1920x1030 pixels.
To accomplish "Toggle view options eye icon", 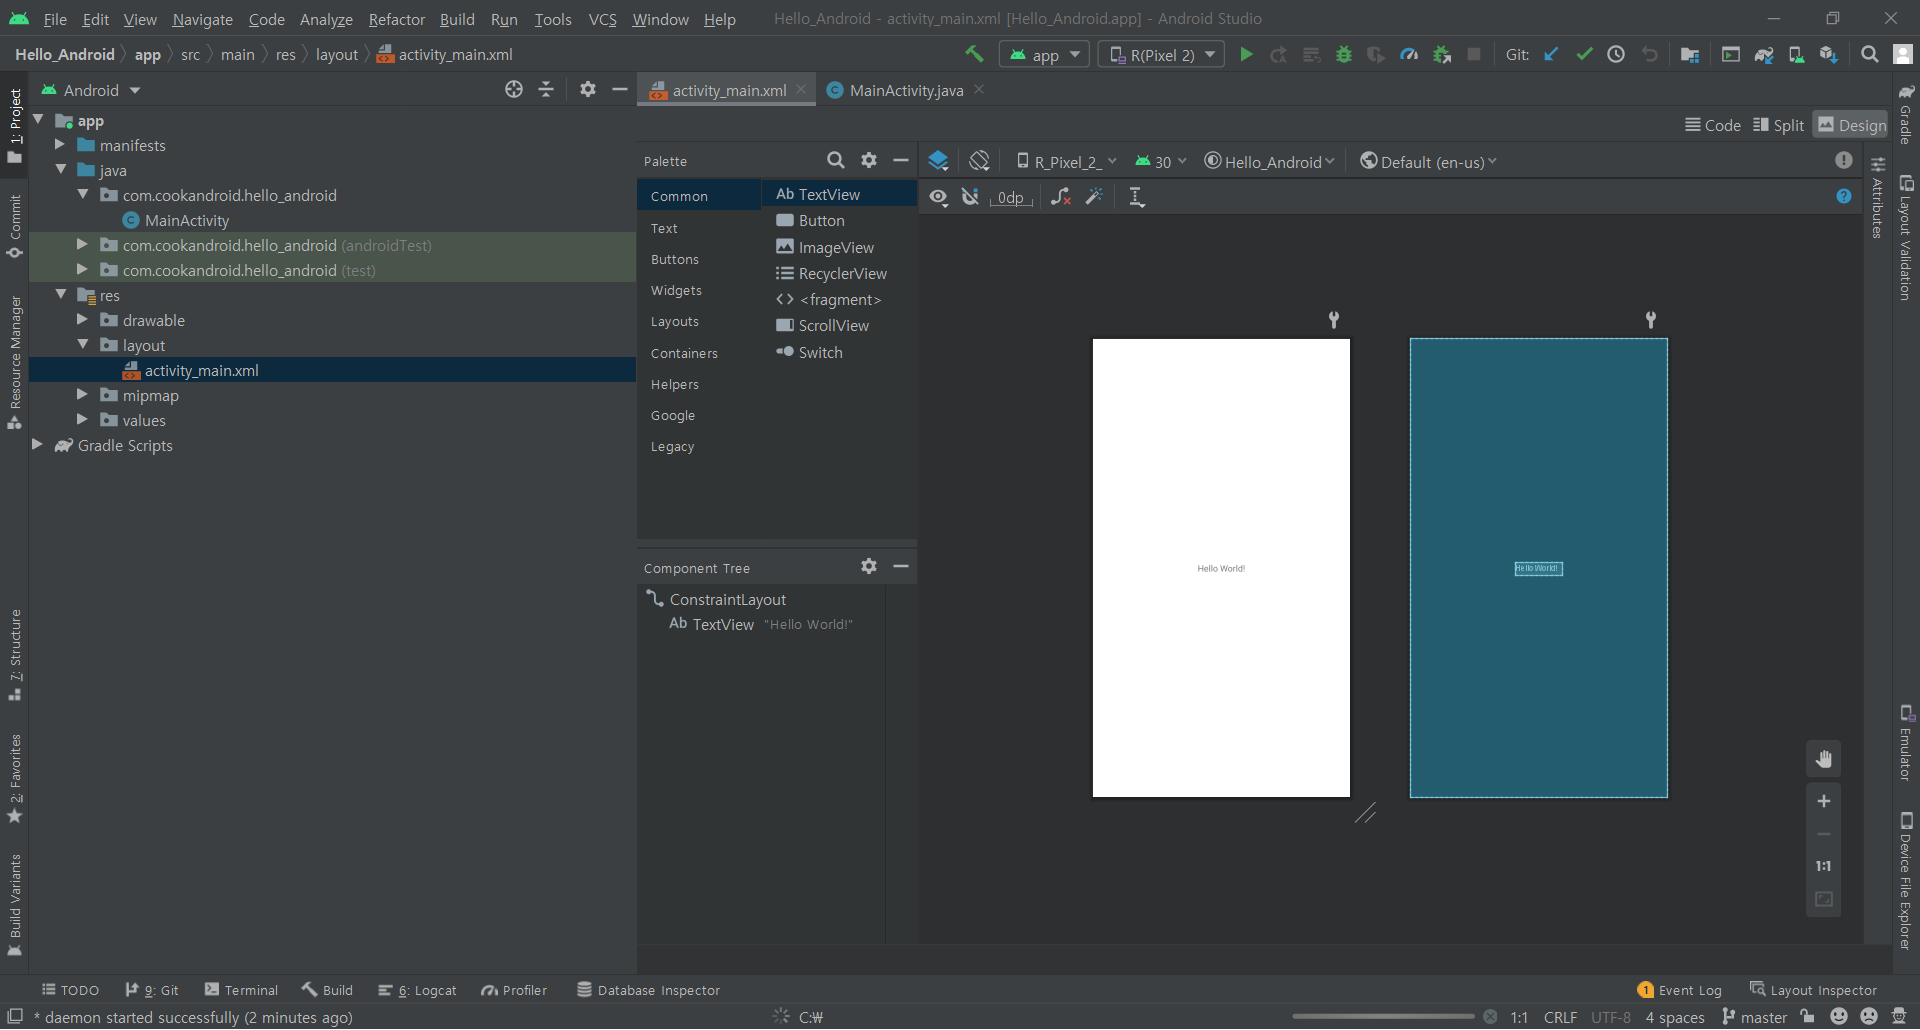I will tap(938, 197).
